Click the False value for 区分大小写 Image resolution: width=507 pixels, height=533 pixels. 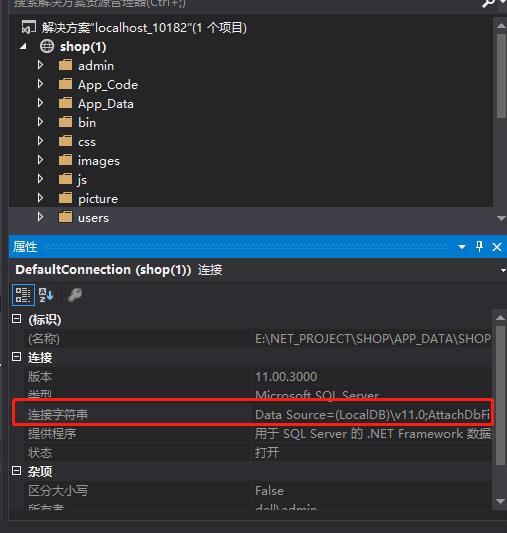(269, 491)
